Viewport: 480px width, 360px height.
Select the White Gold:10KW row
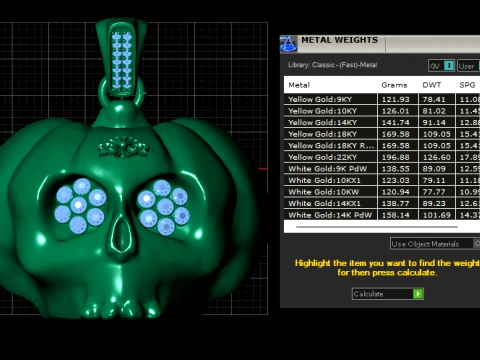coord(382,192)
